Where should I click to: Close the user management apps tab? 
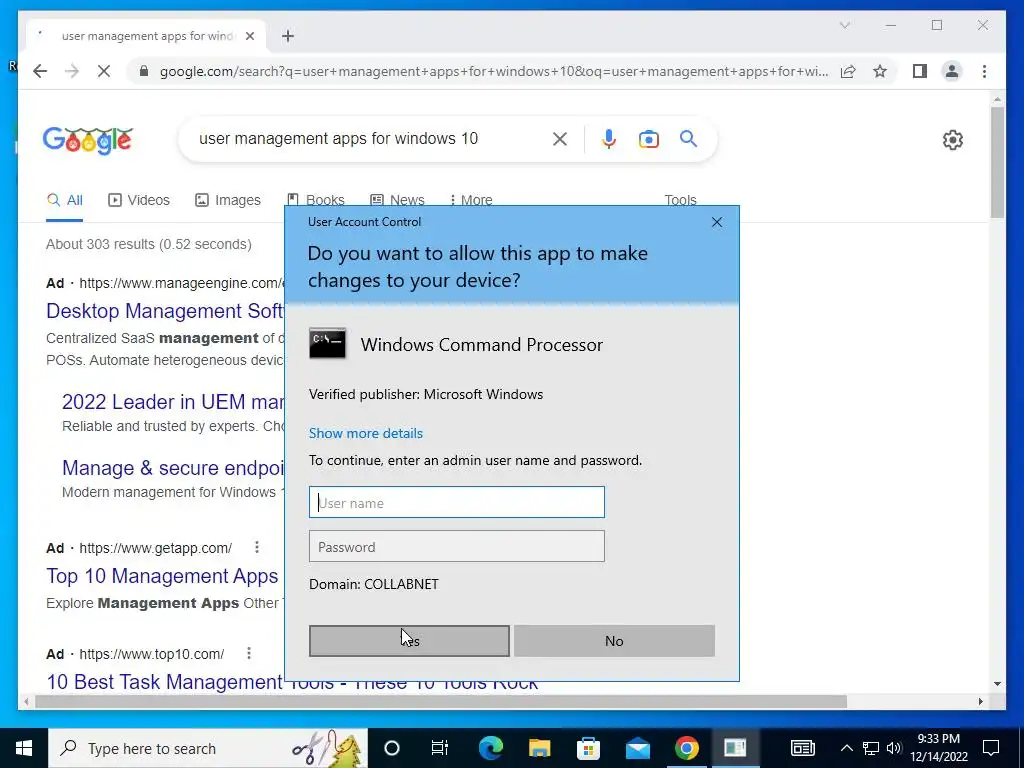click(249, 36)
